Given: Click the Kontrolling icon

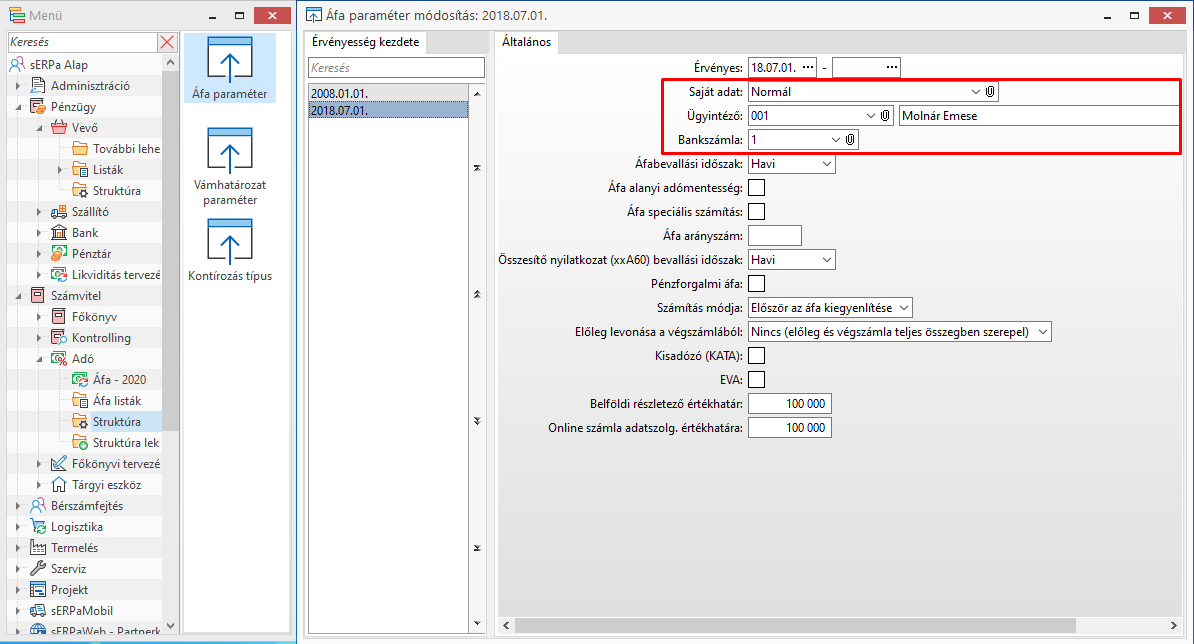Looking at the screenshot, I should 59,337.
